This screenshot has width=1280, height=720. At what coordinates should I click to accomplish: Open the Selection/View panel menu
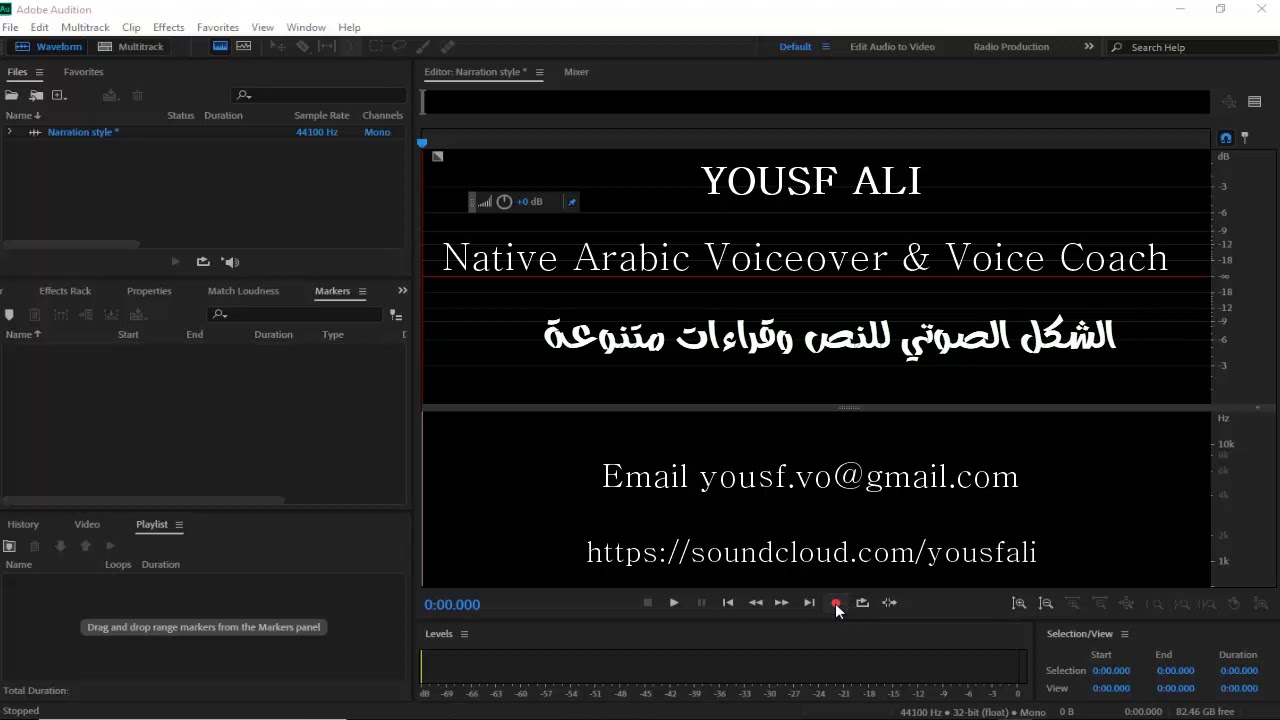pos(1124,634)
